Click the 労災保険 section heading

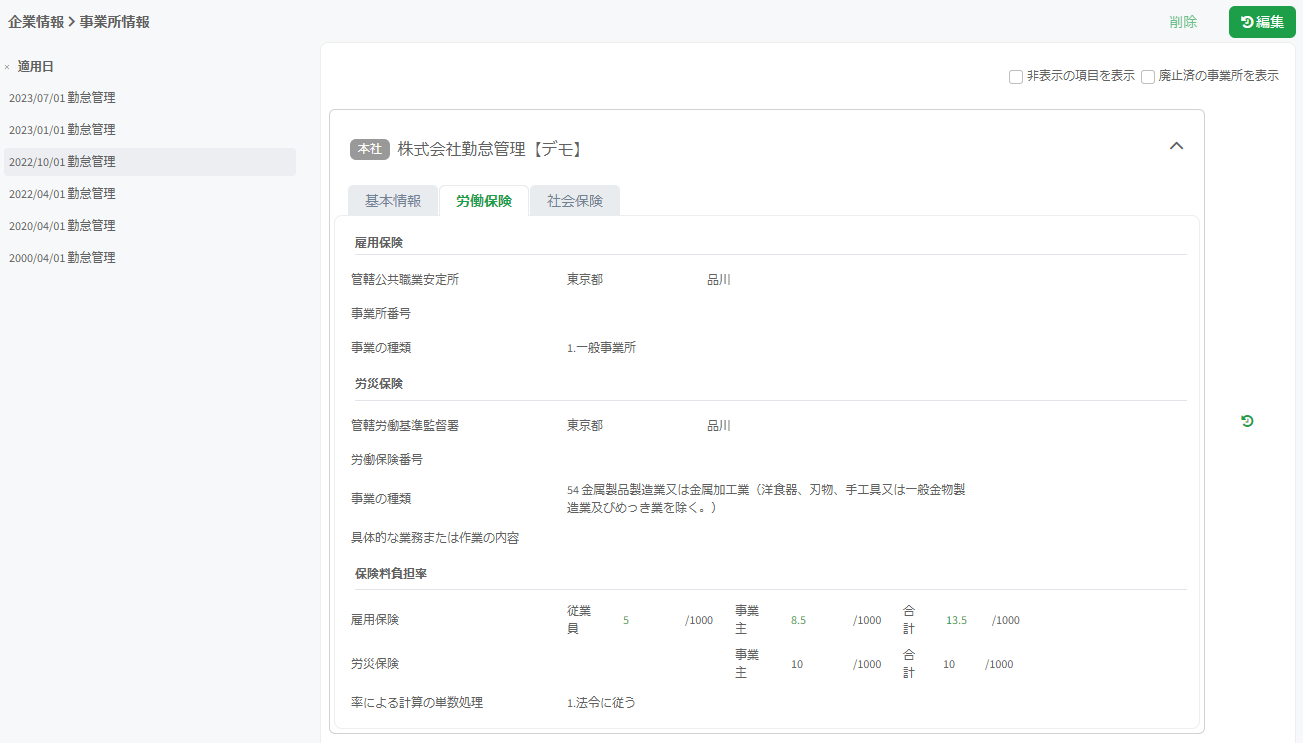(379, 384)
